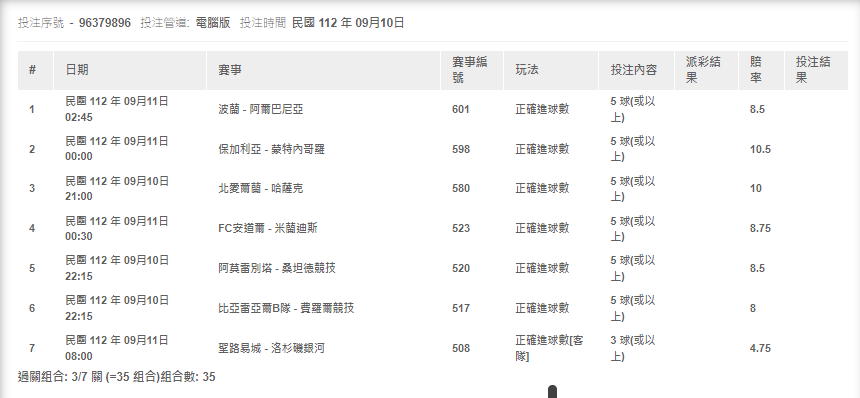Click 3 球(或以上) bet content

point(633,348)
